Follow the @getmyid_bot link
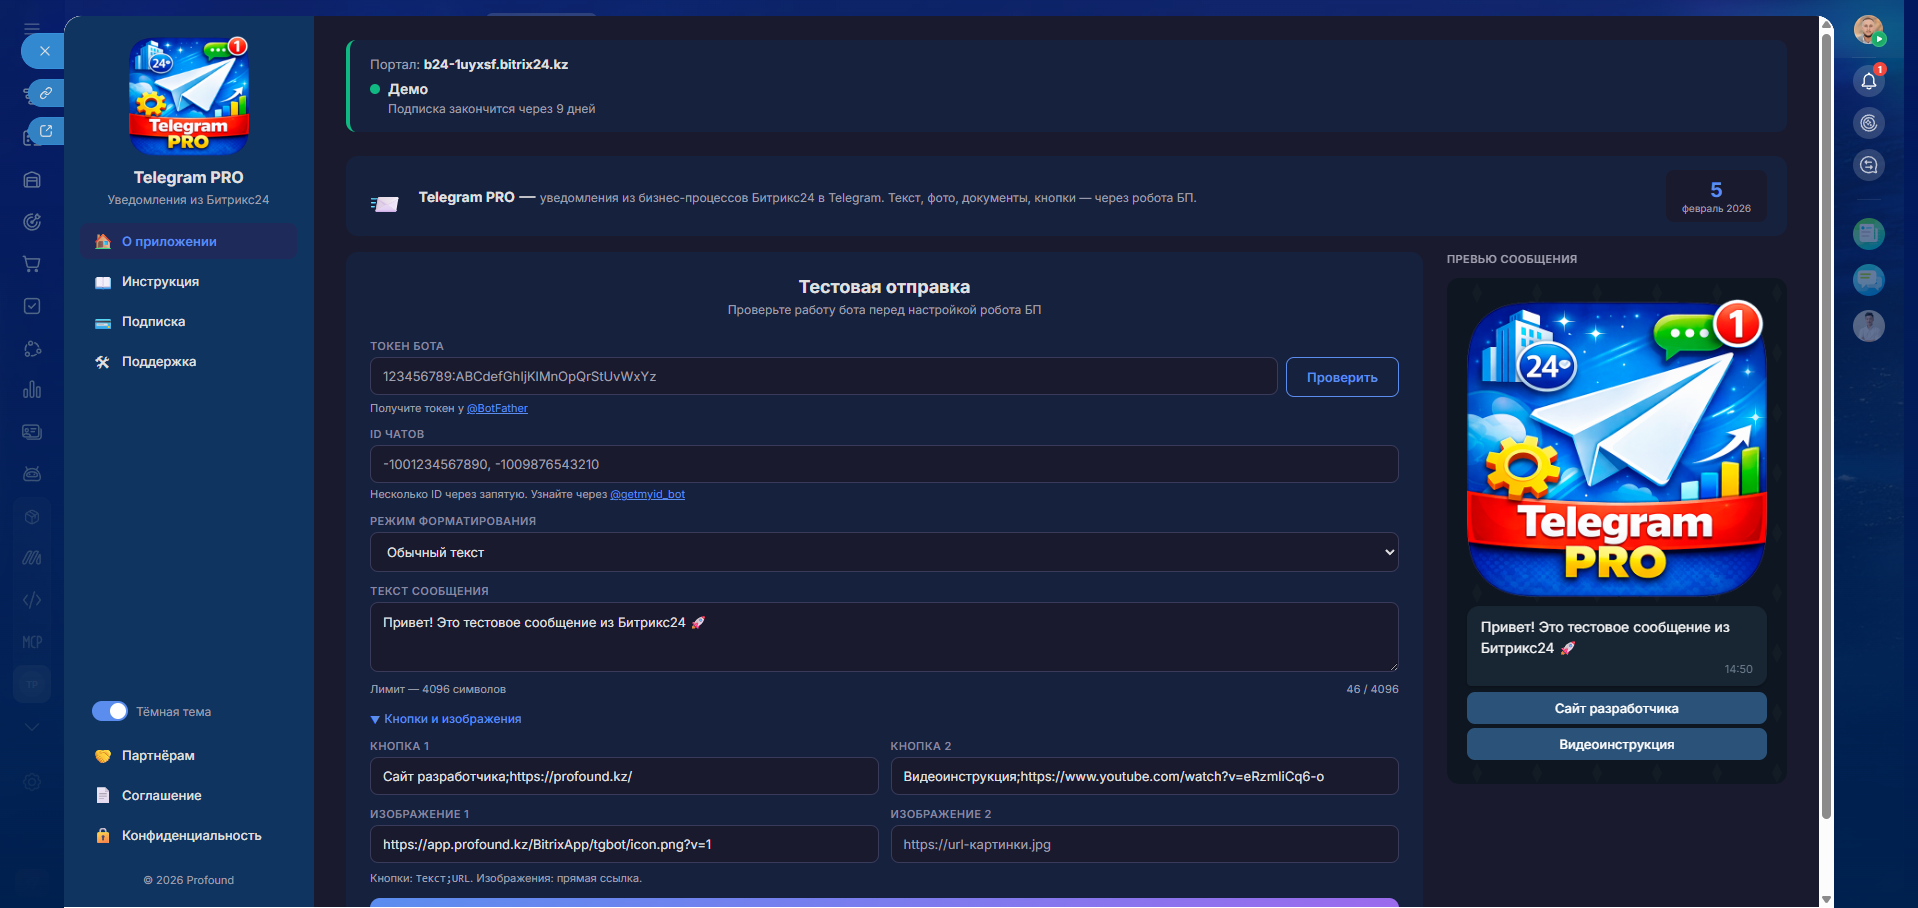Image resolution: width=1918 pixels, height=908 pixels. click(x=647, y=494)
